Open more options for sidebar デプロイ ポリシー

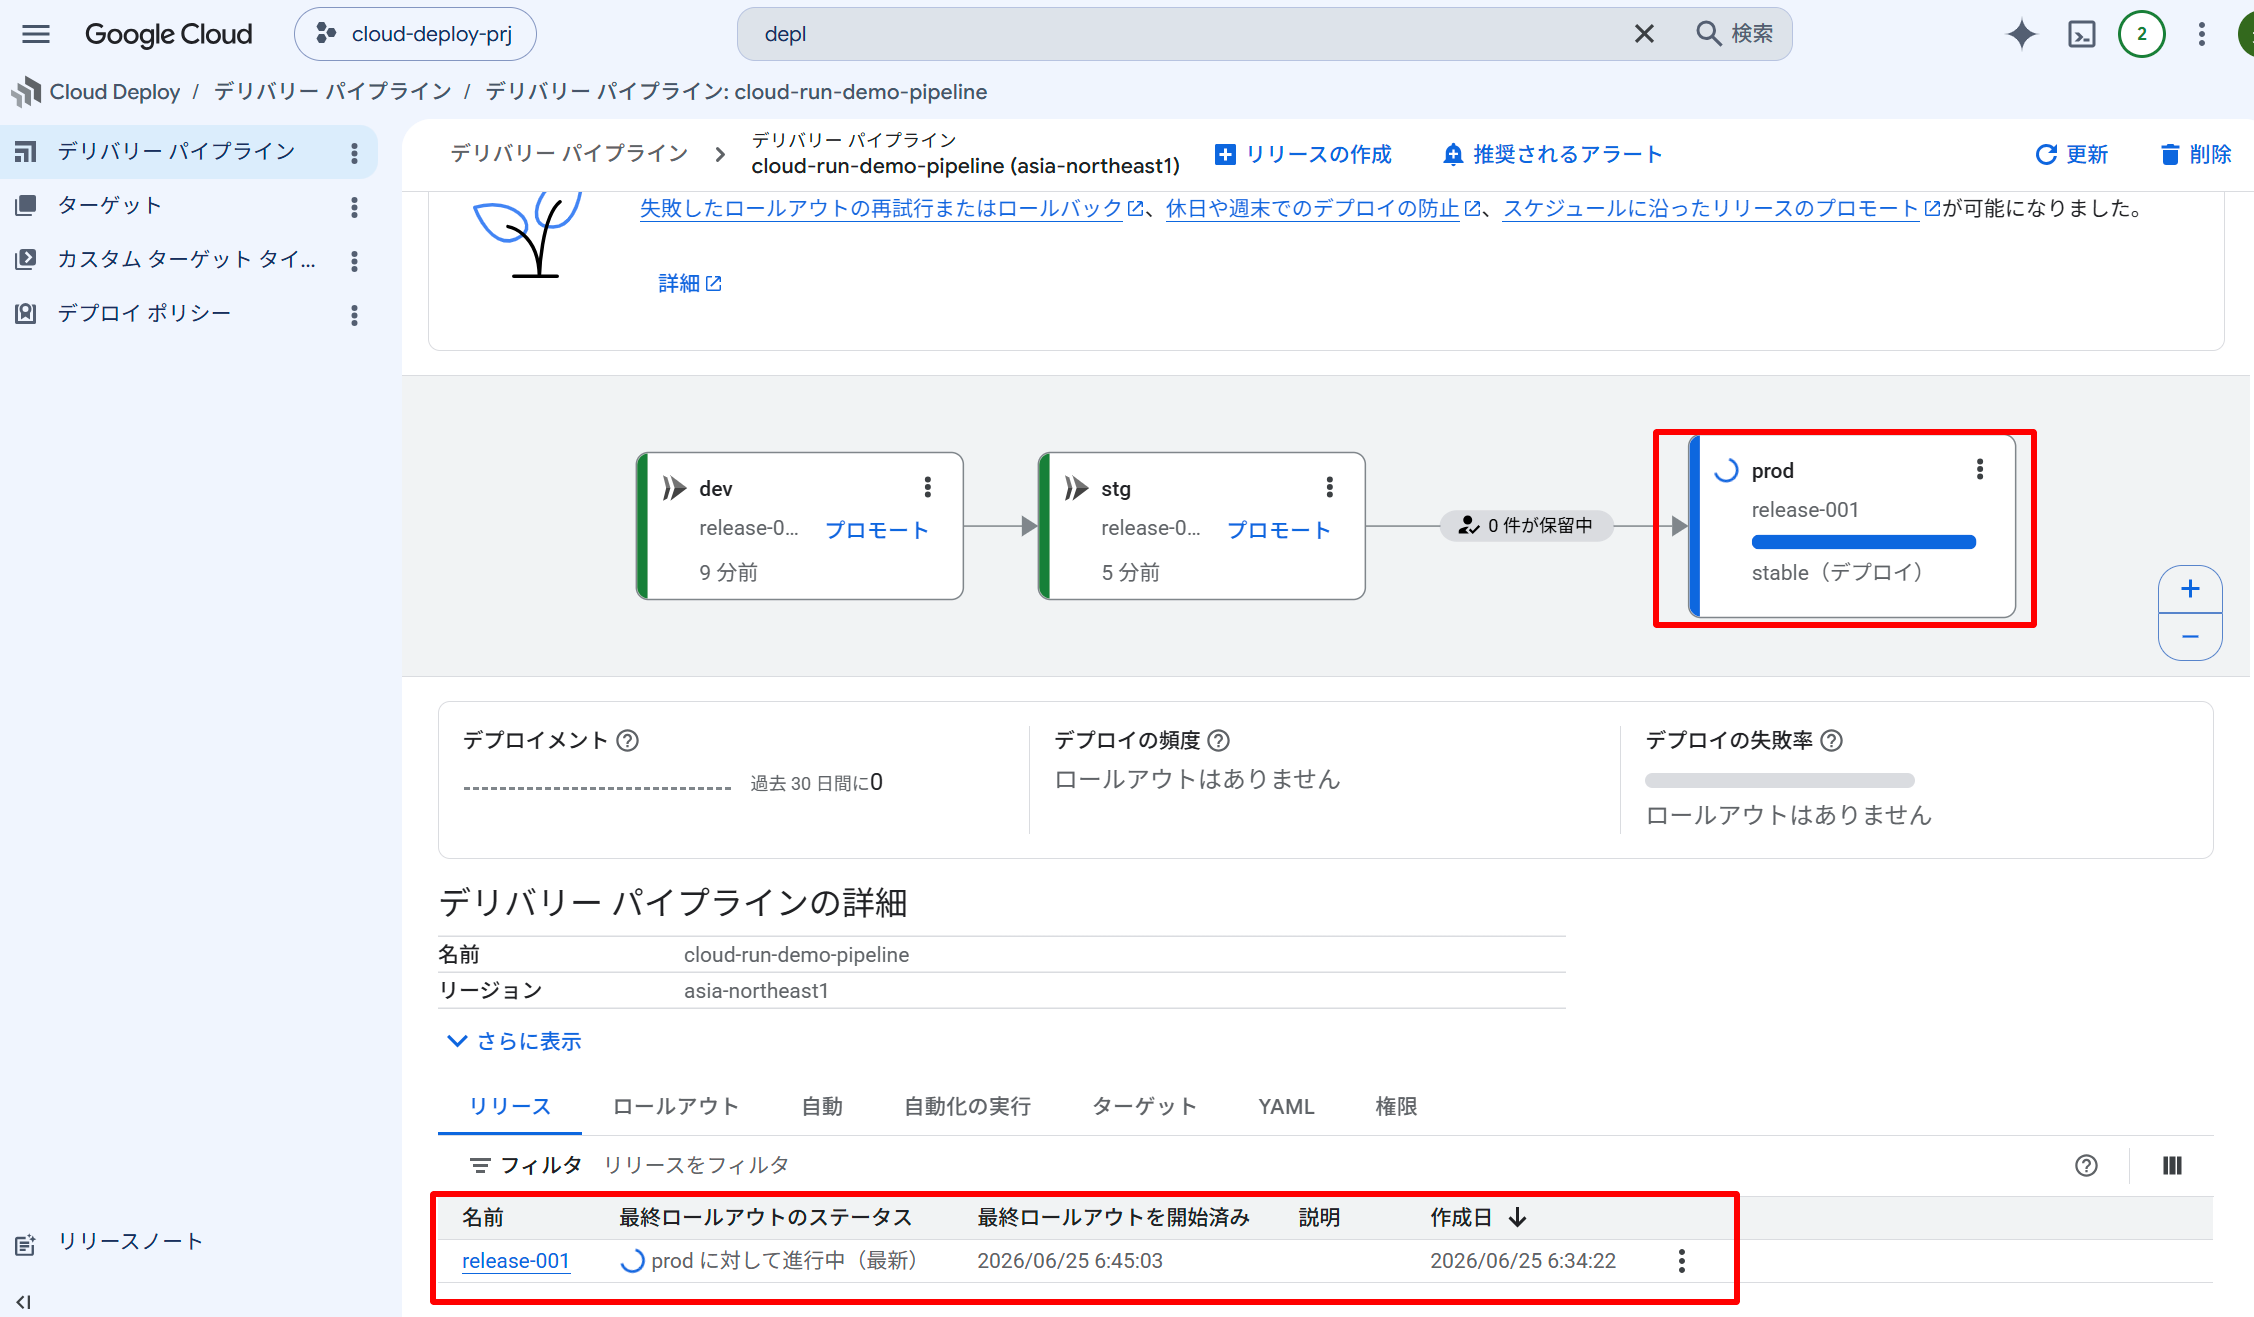click(354, 315)
